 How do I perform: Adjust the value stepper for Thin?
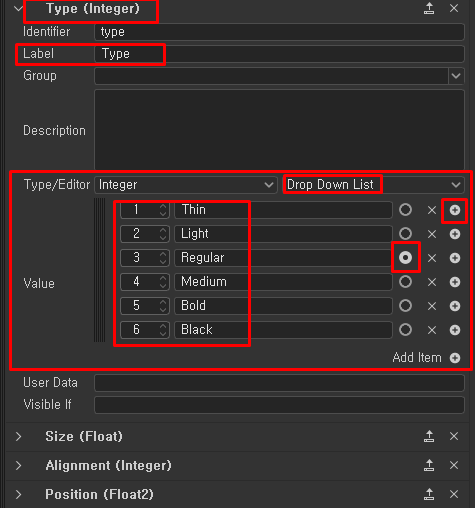coord(163,210)
